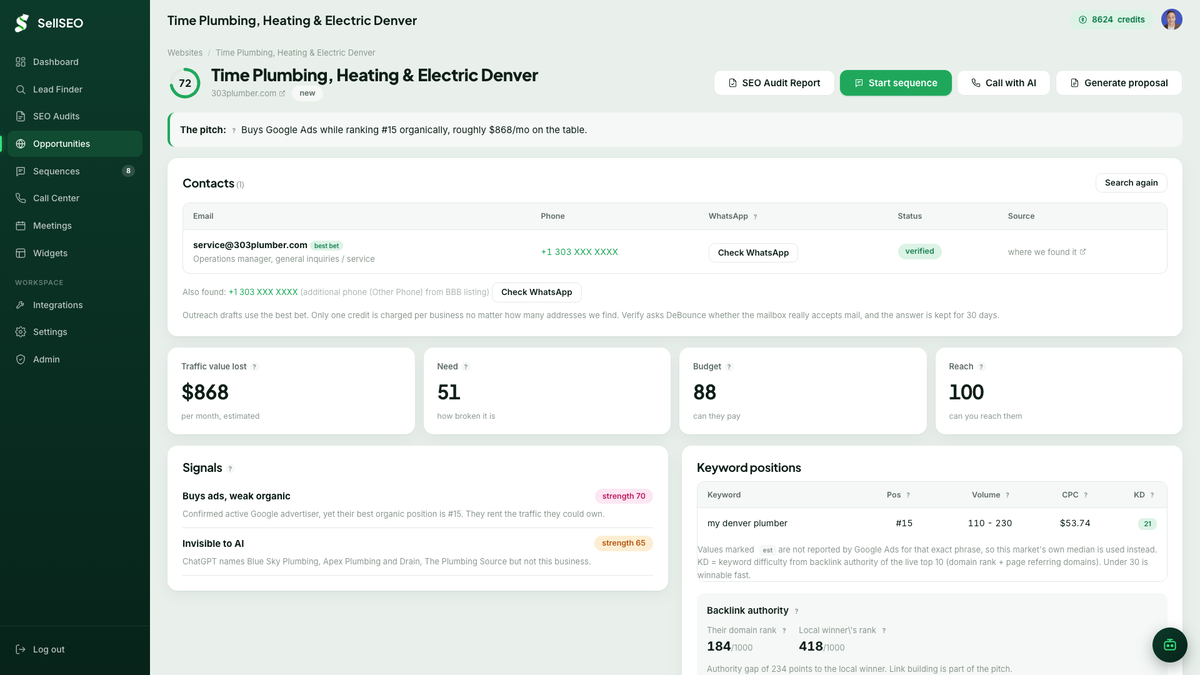1200x675 pixels.
Task: Go to Lead Finder
Action: [75, 89]
